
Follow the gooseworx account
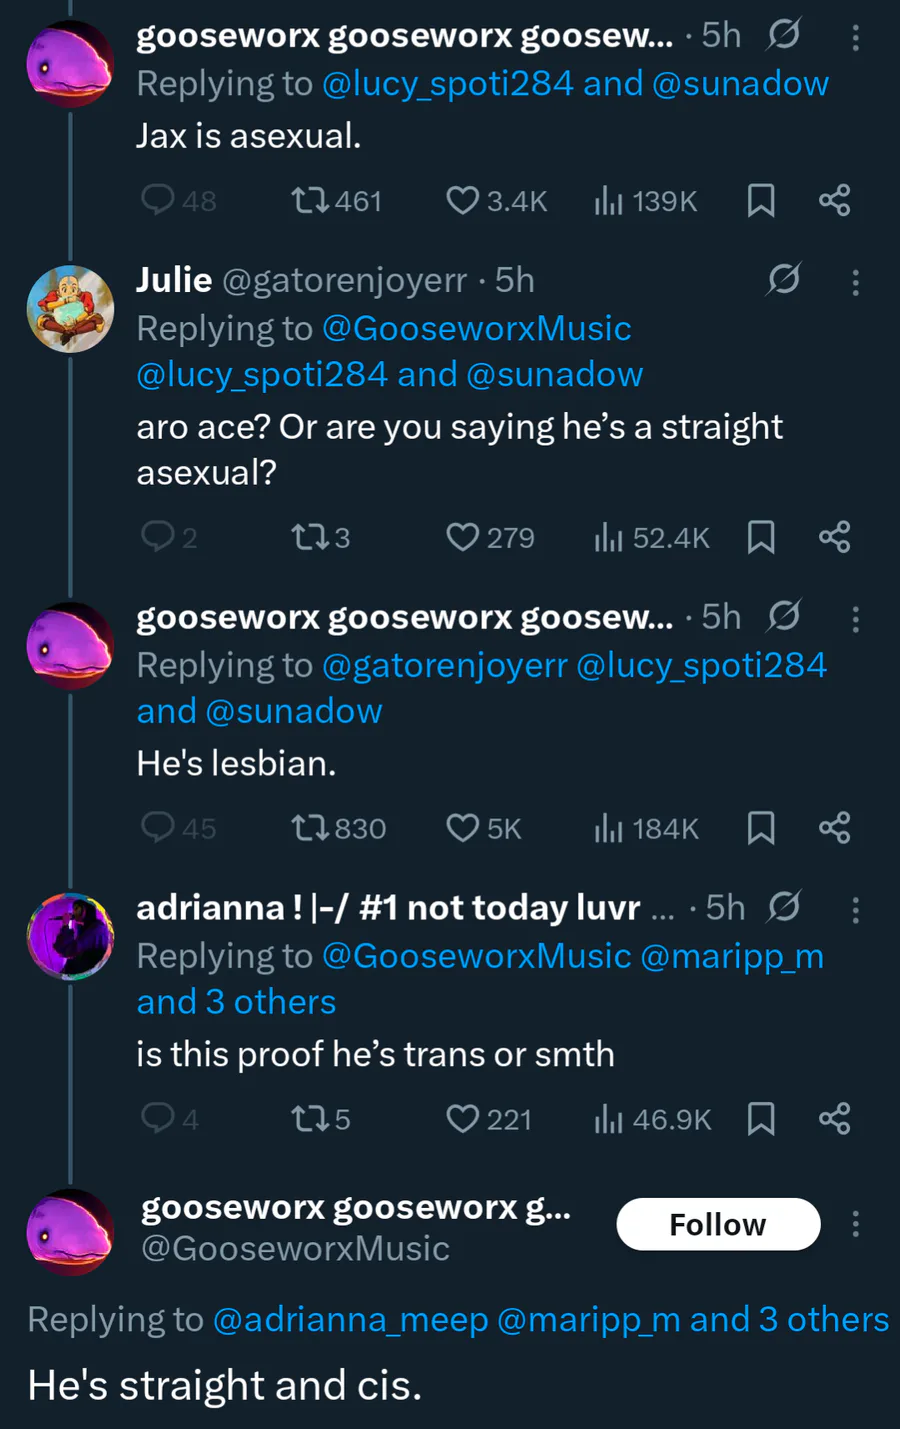tap(718, 1224)
